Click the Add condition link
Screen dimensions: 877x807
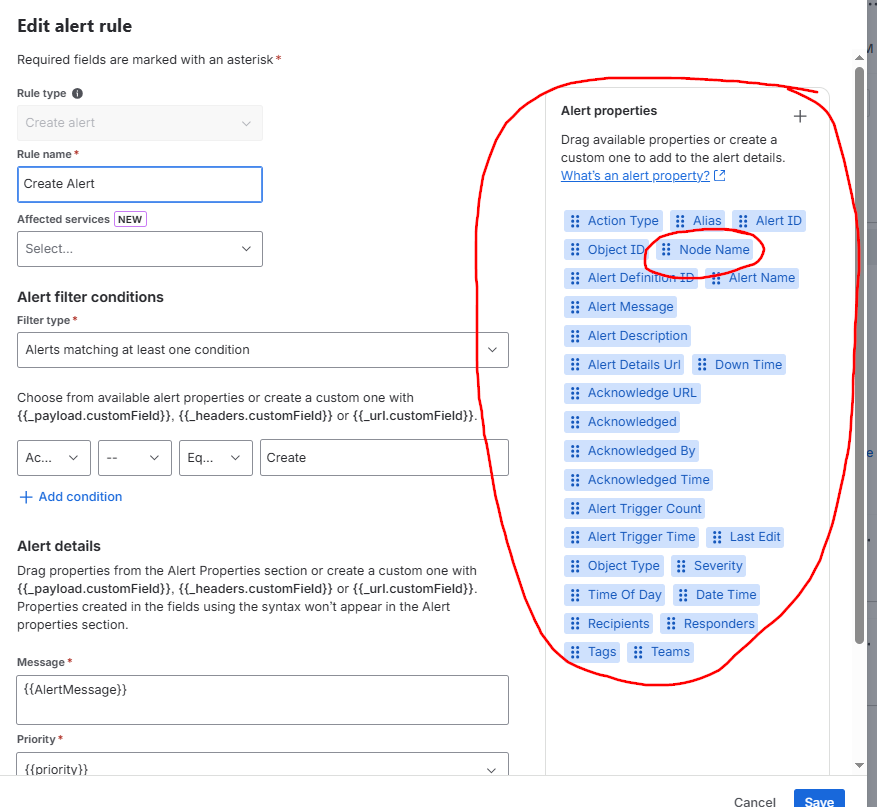point(70,496)
